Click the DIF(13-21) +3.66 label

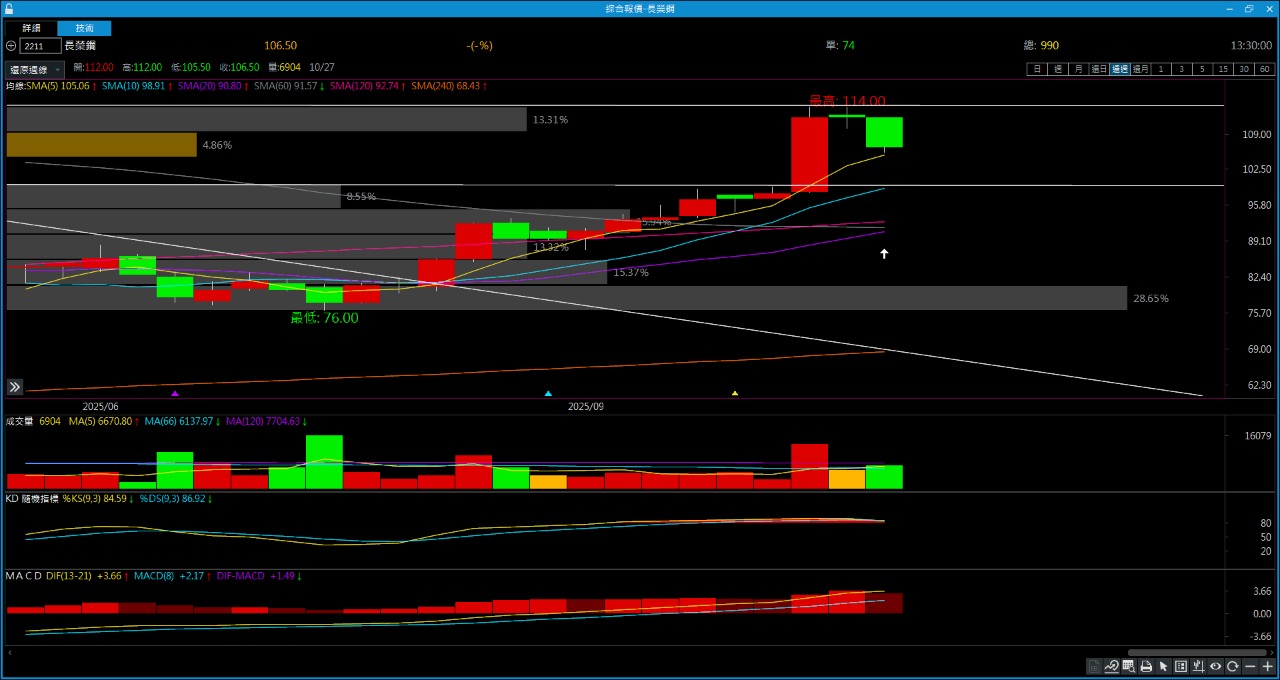coord(83,576)
